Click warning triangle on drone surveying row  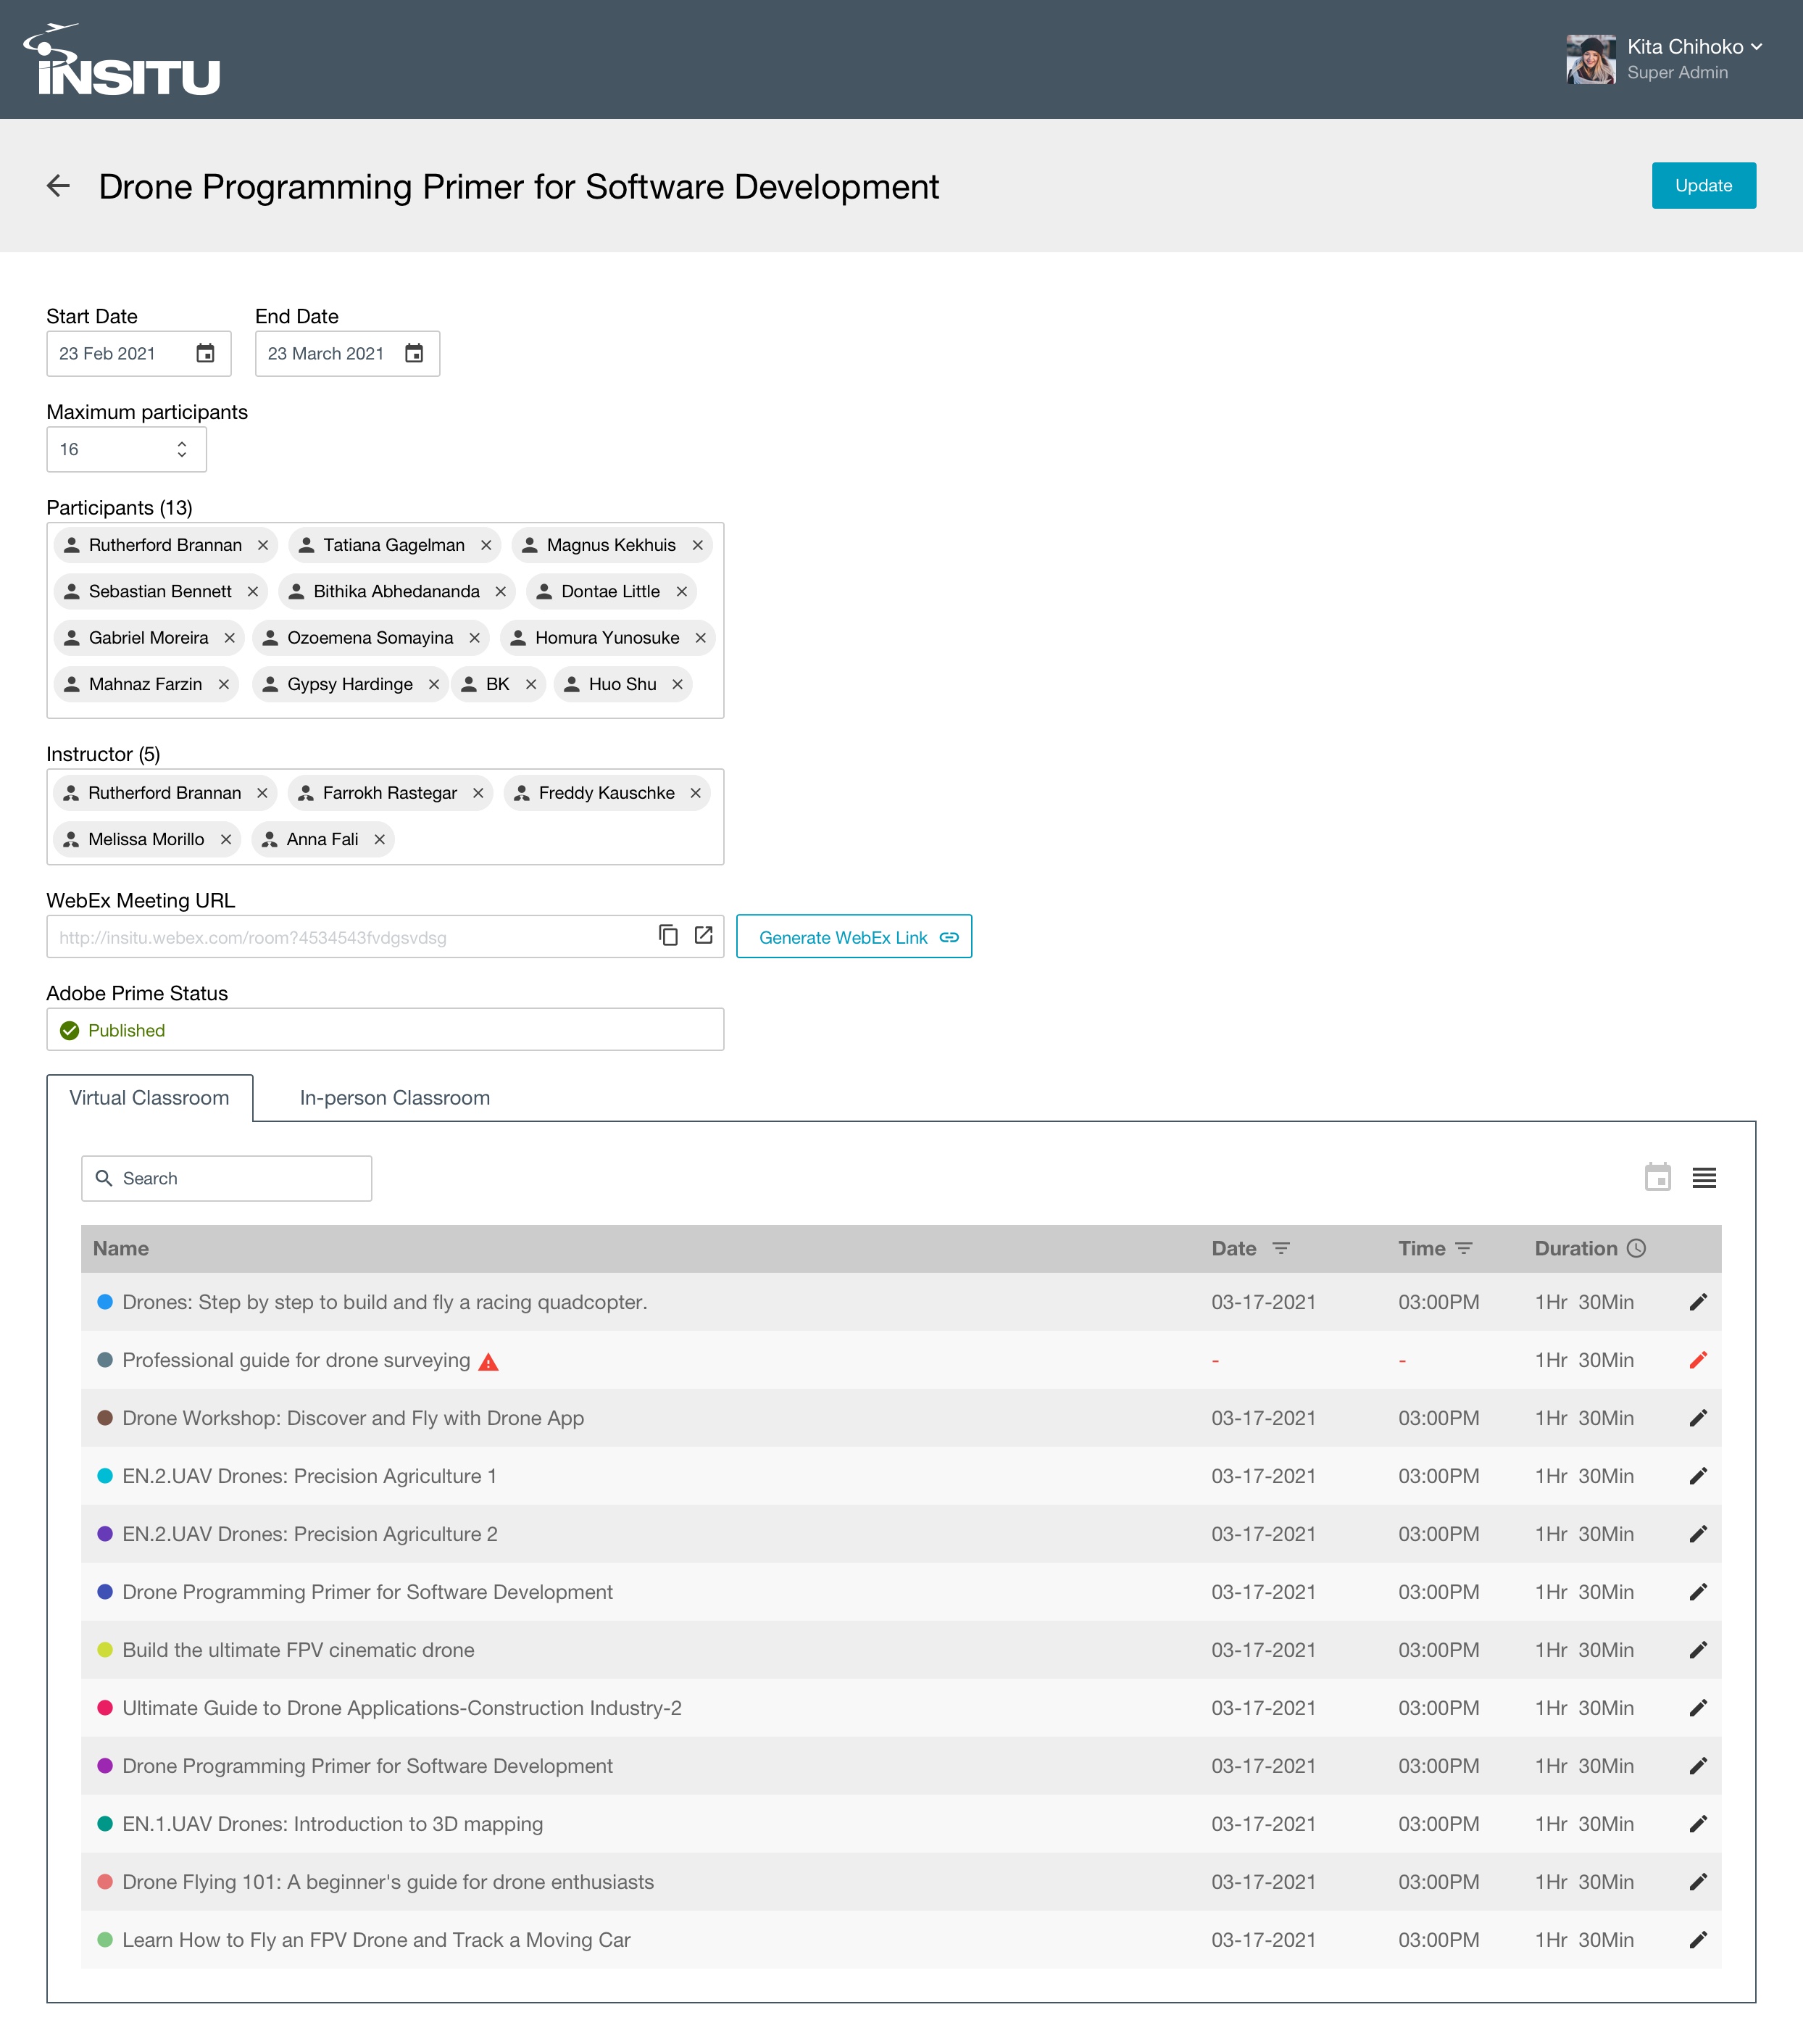[x=488, y=1361]
